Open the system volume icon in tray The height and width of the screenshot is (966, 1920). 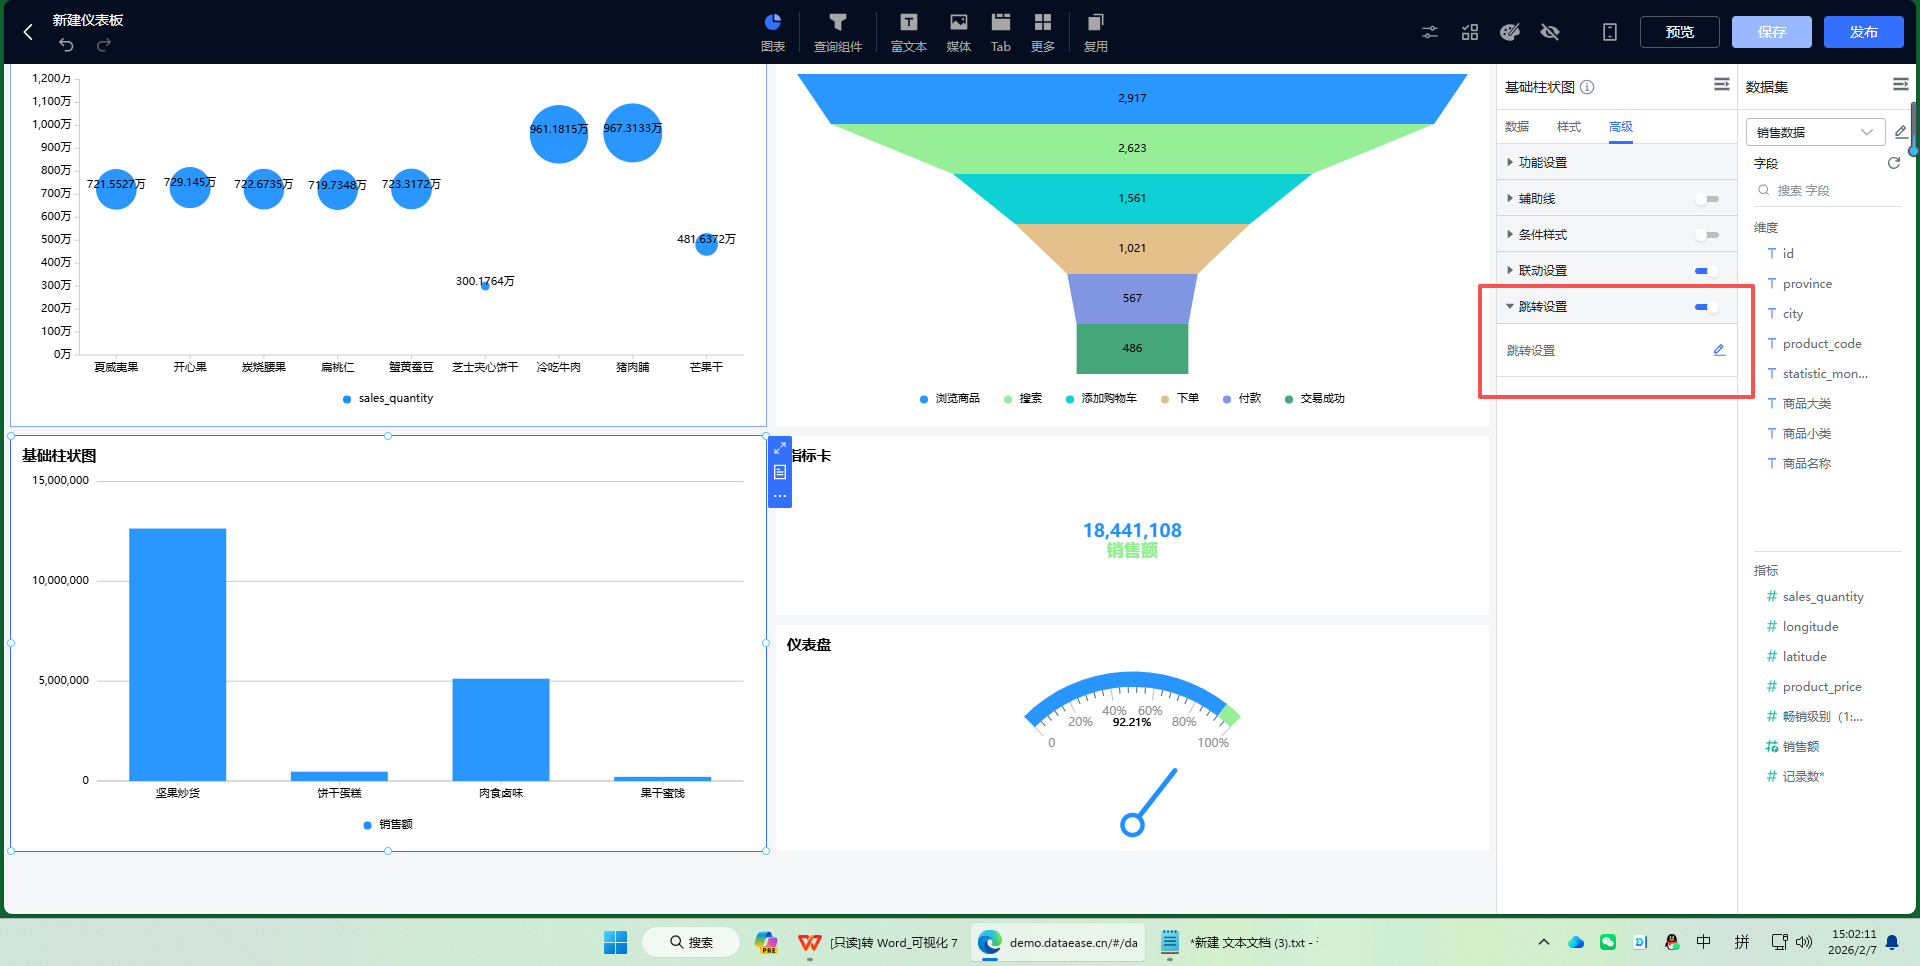point(1804,942)
